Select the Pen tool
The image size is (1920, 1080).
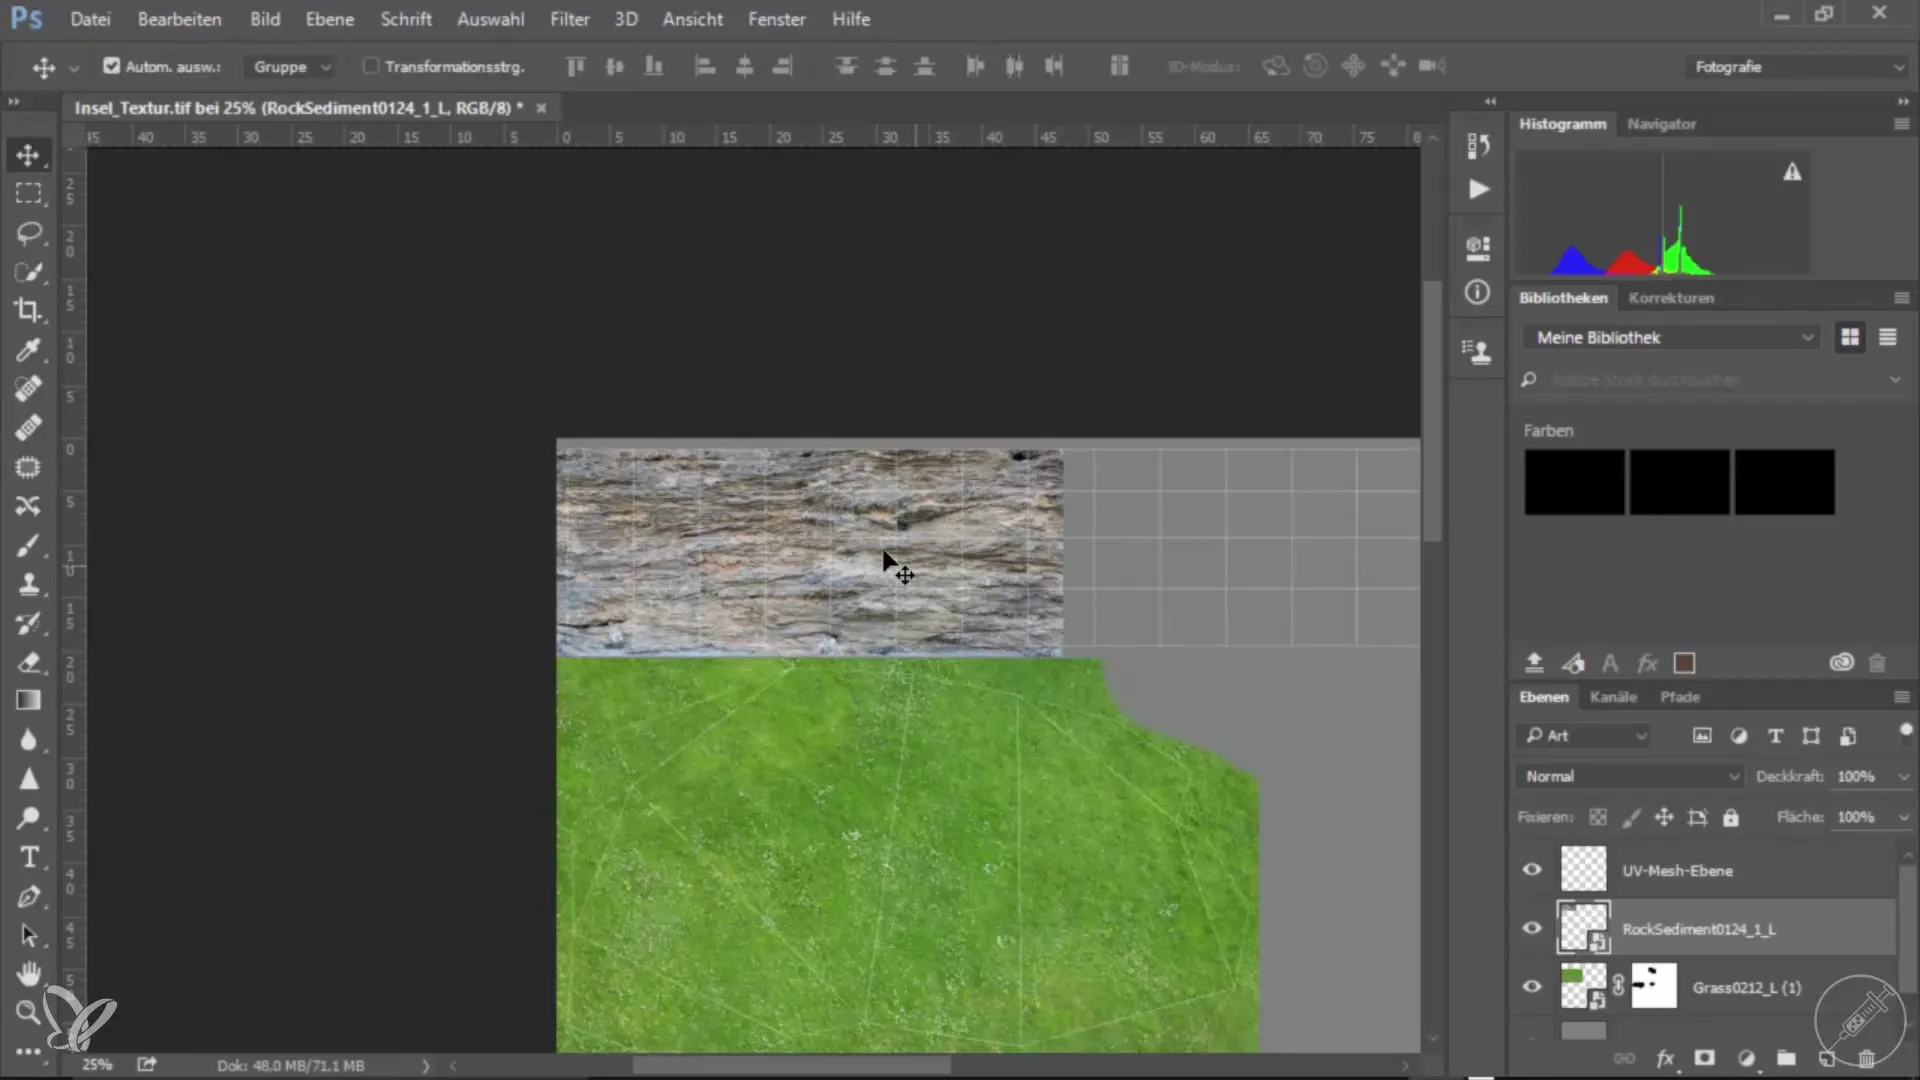tap(28, 897)
